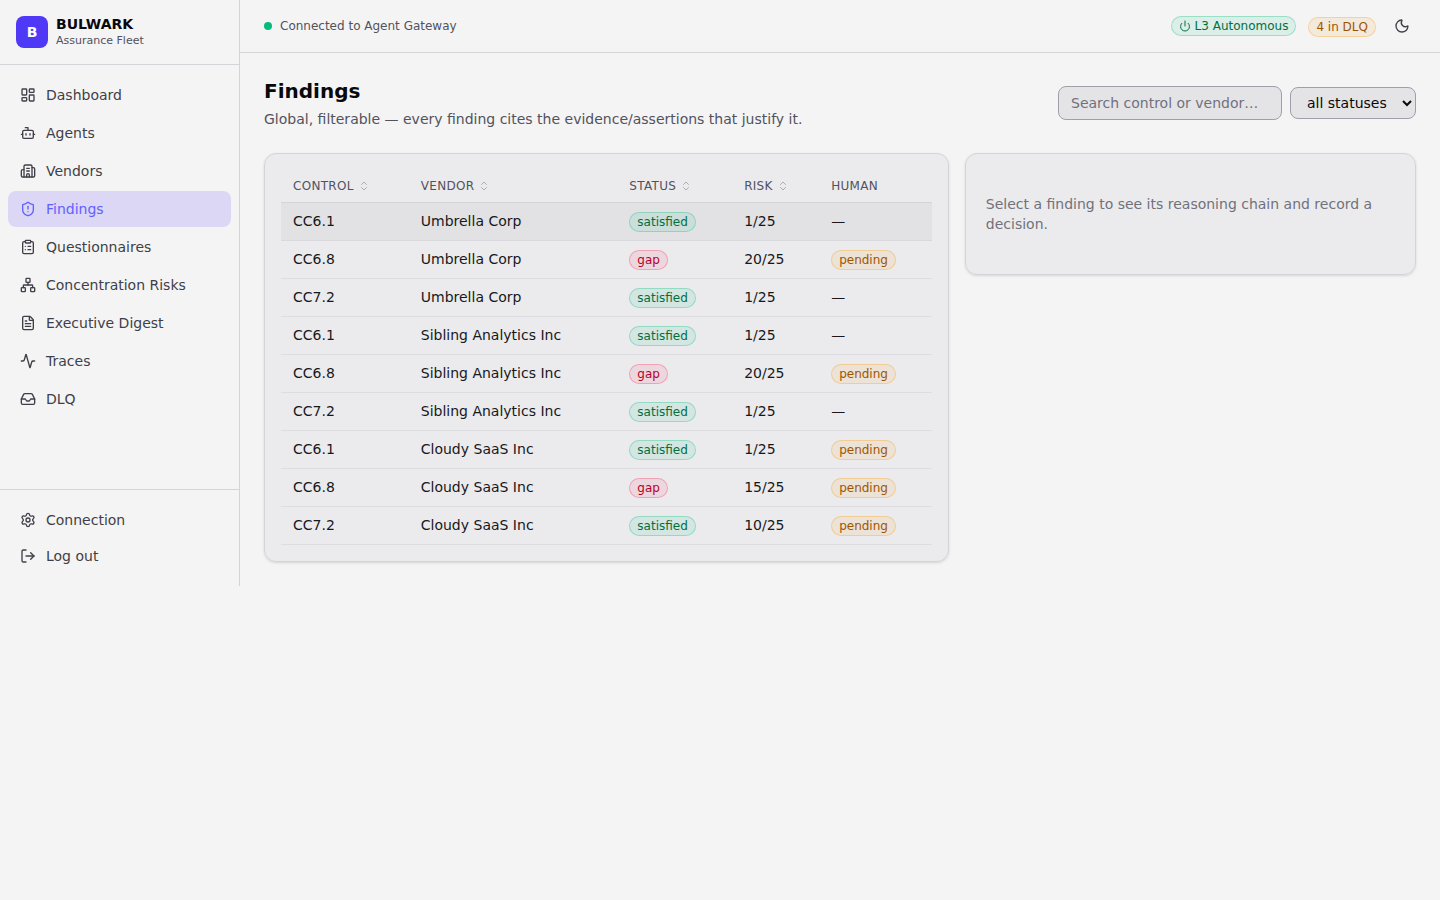Open the Executive Digest page
Screen dimensions: 1440x900
(x=119, y=323)
